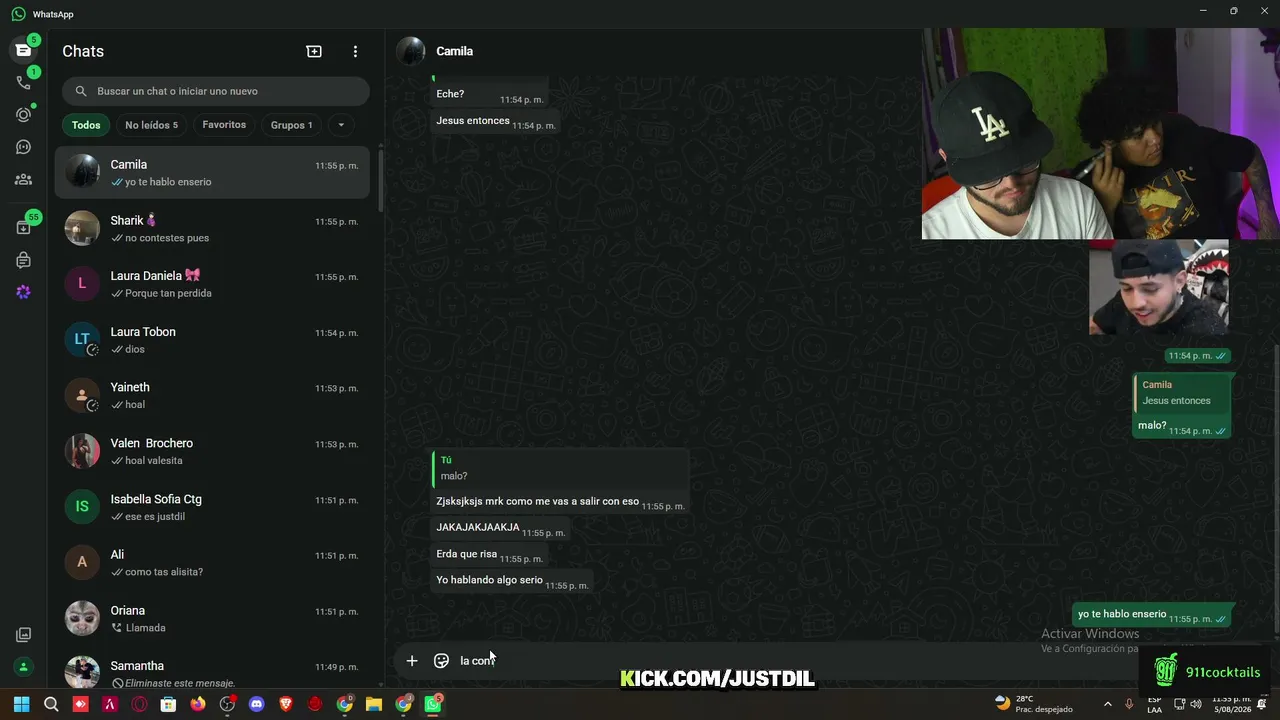Select the Todos chat filter
The image size is (1280, 720).
pos(86,125)
